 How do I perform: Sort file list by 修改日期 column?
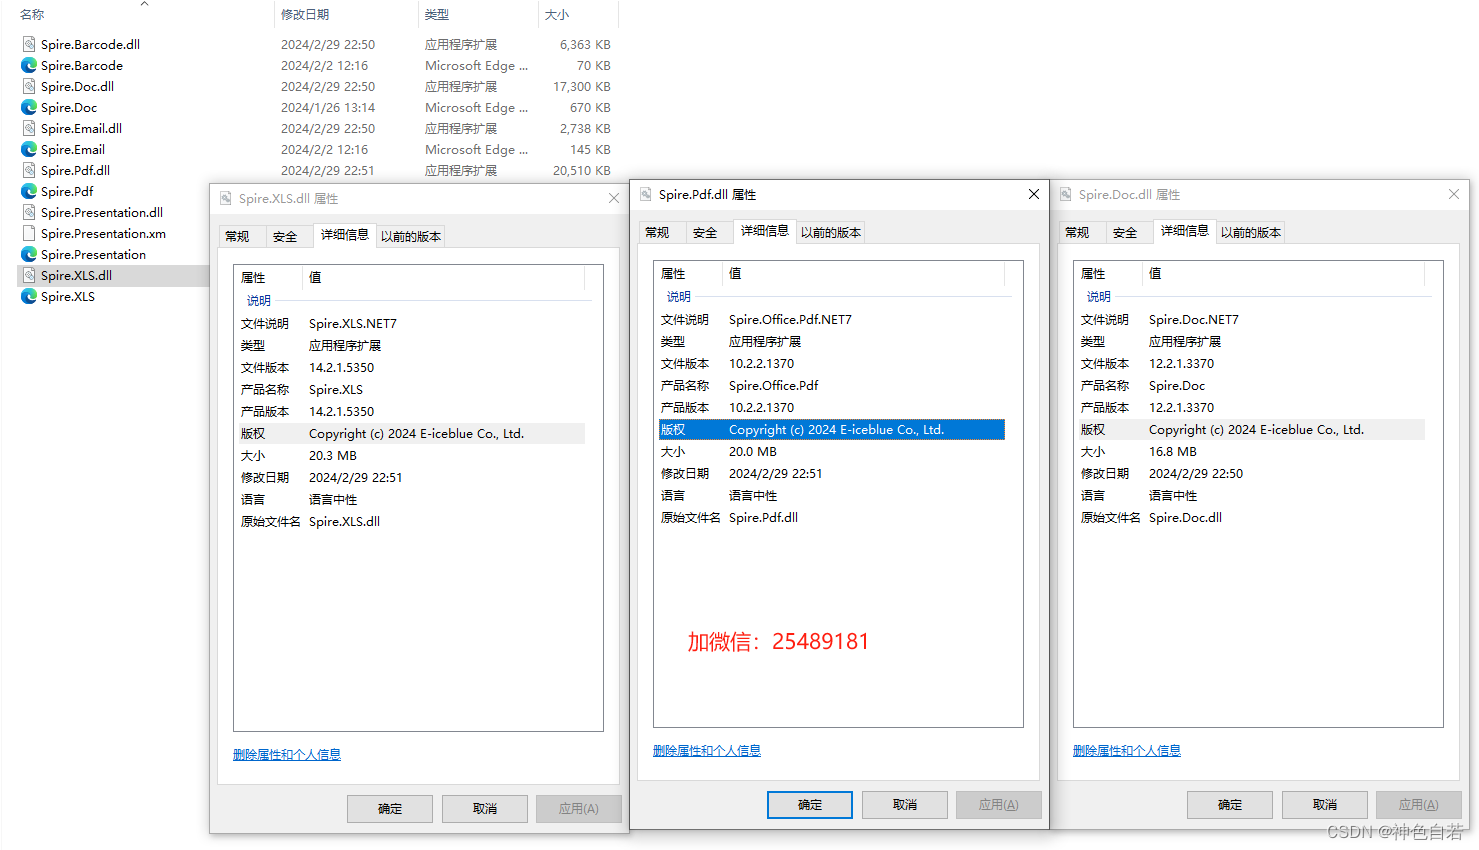[305, 15]
